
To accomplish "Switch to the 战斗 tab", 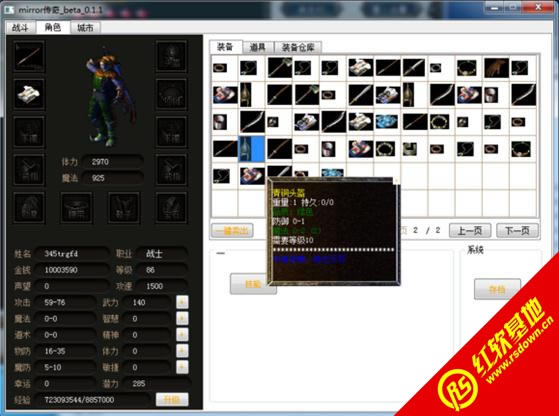I will point(20,28).
